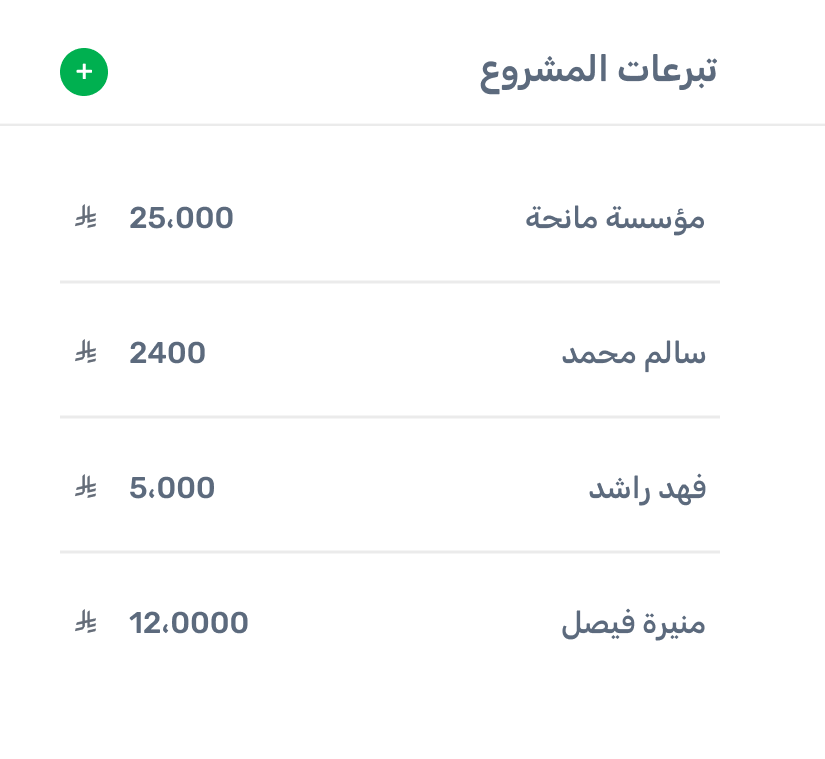Click the riyal symbol next to 25,000

tap(86, 217)
